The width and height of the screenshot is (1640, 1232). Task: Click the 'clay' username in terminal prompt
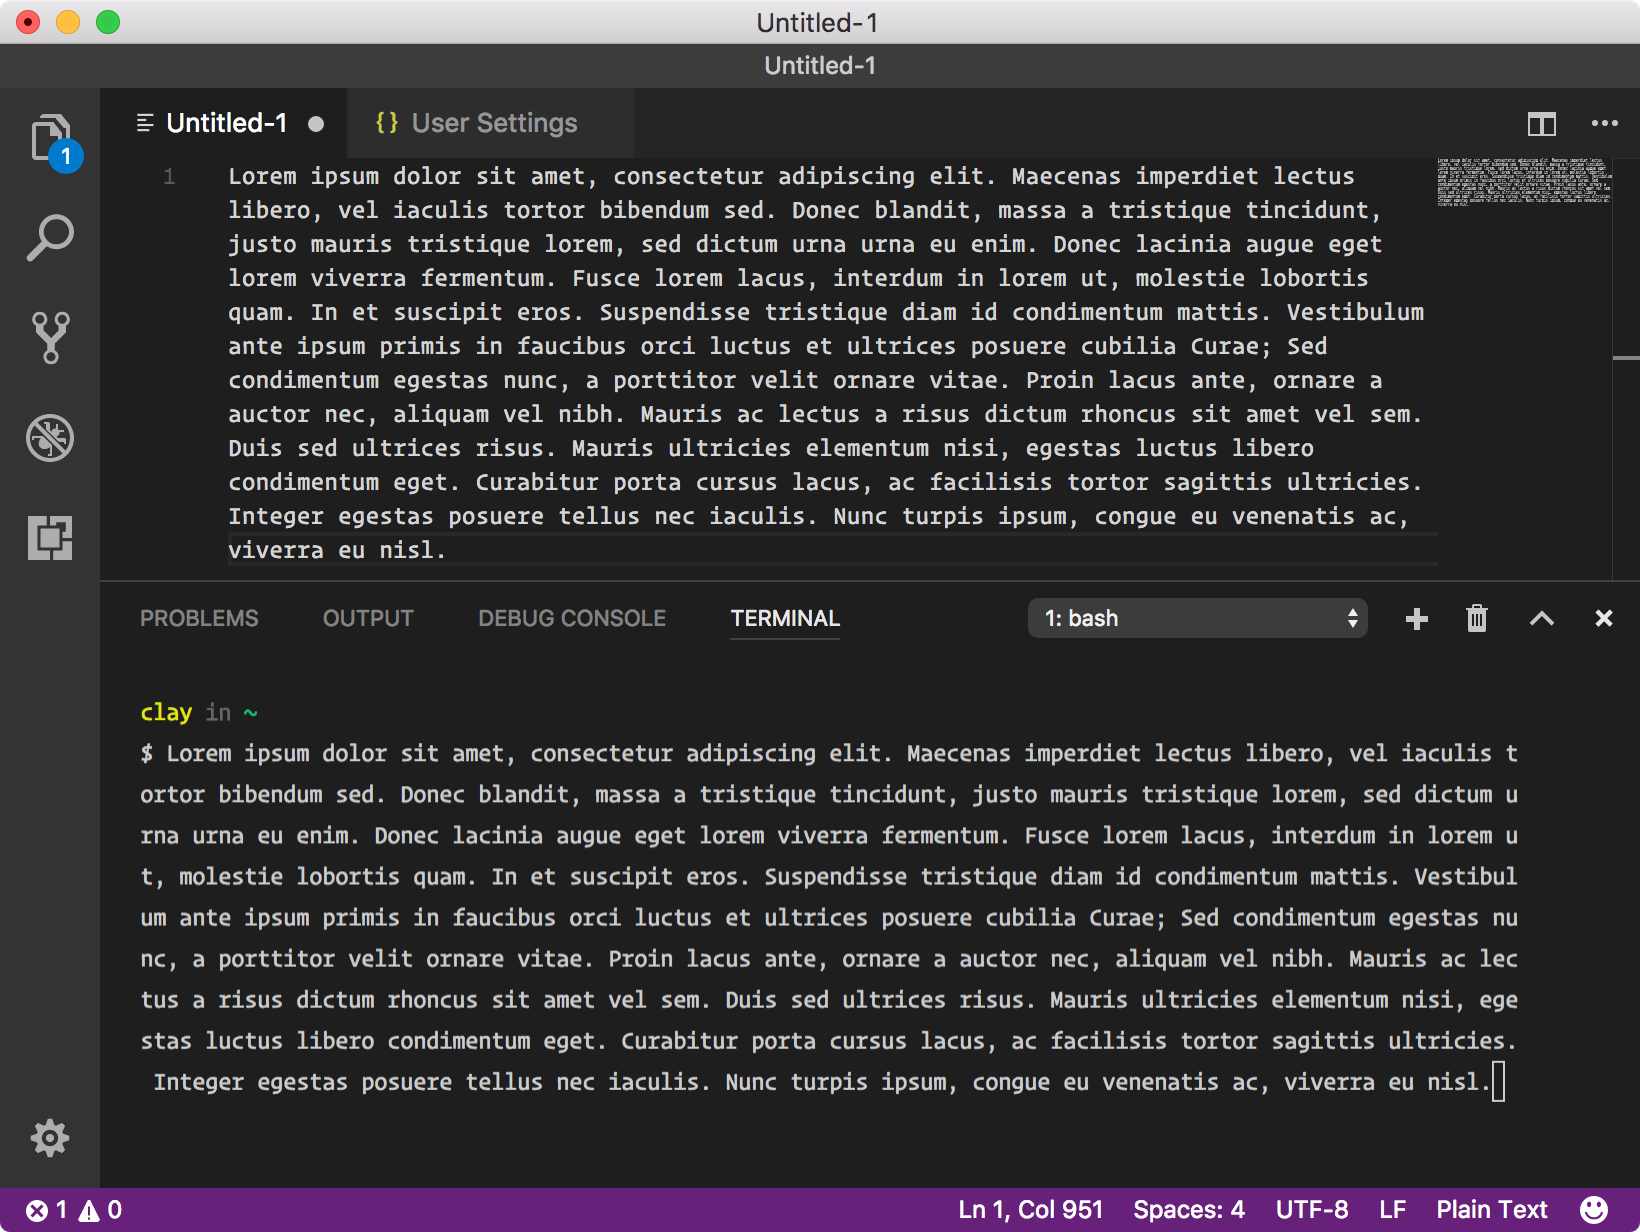[x=166, y=712]
